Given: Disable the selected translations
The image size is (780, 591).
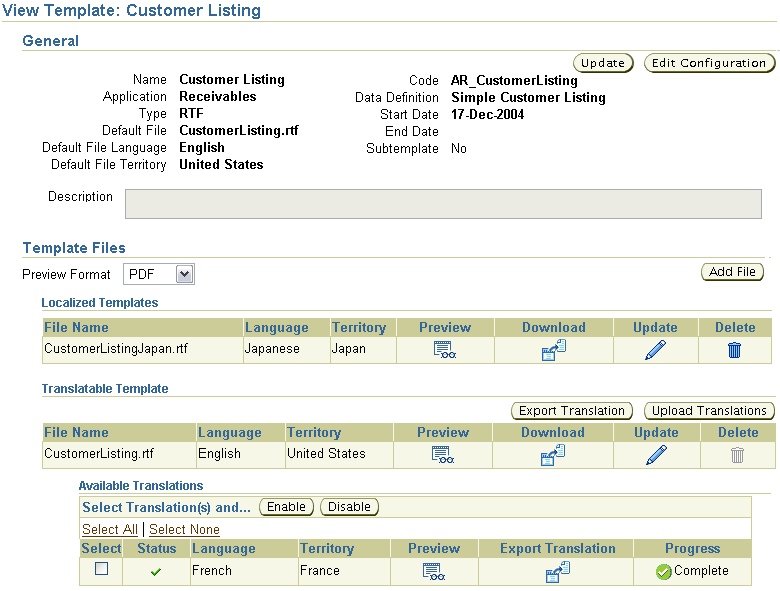Looking at the screenshot, I should [x=349, y=507].
